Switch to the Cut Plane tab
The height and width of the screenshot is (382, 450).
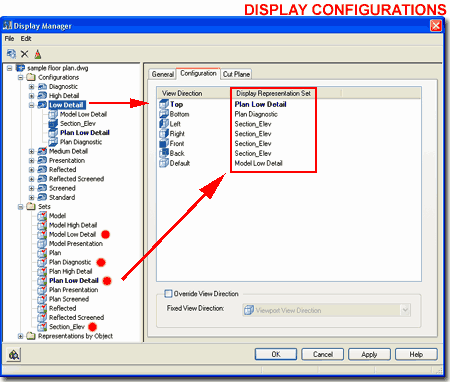(236, 74)
